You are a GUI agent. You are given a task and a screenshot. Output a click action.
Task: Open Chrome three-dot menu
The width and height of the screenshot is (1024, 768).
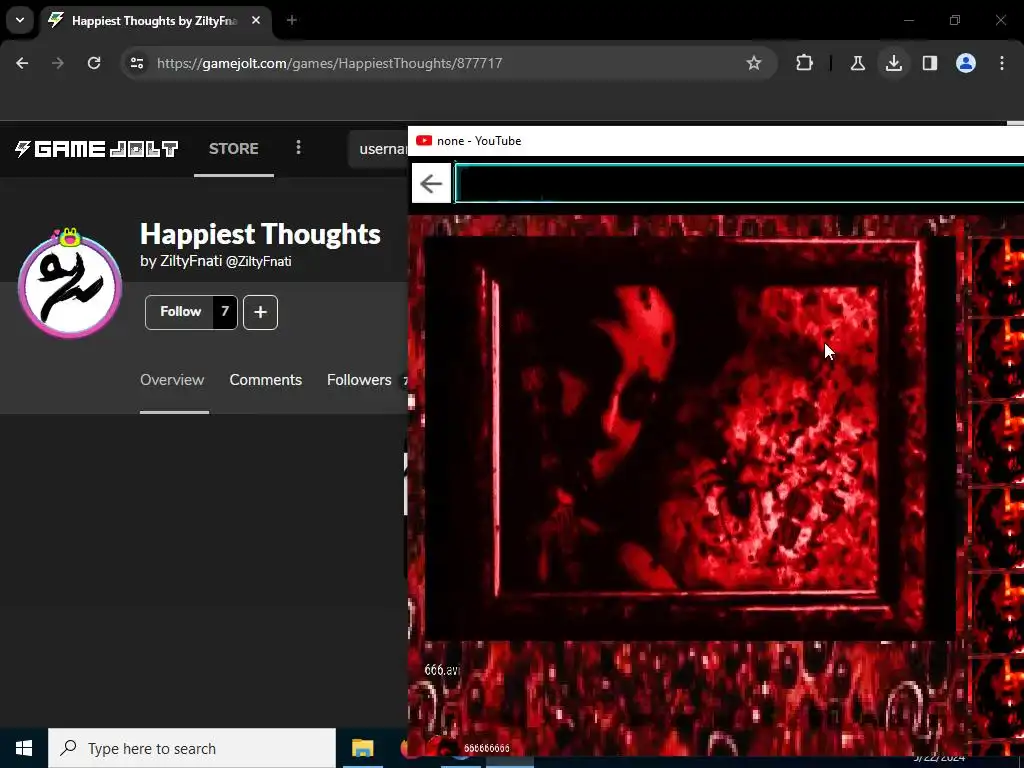point(1002,63)
